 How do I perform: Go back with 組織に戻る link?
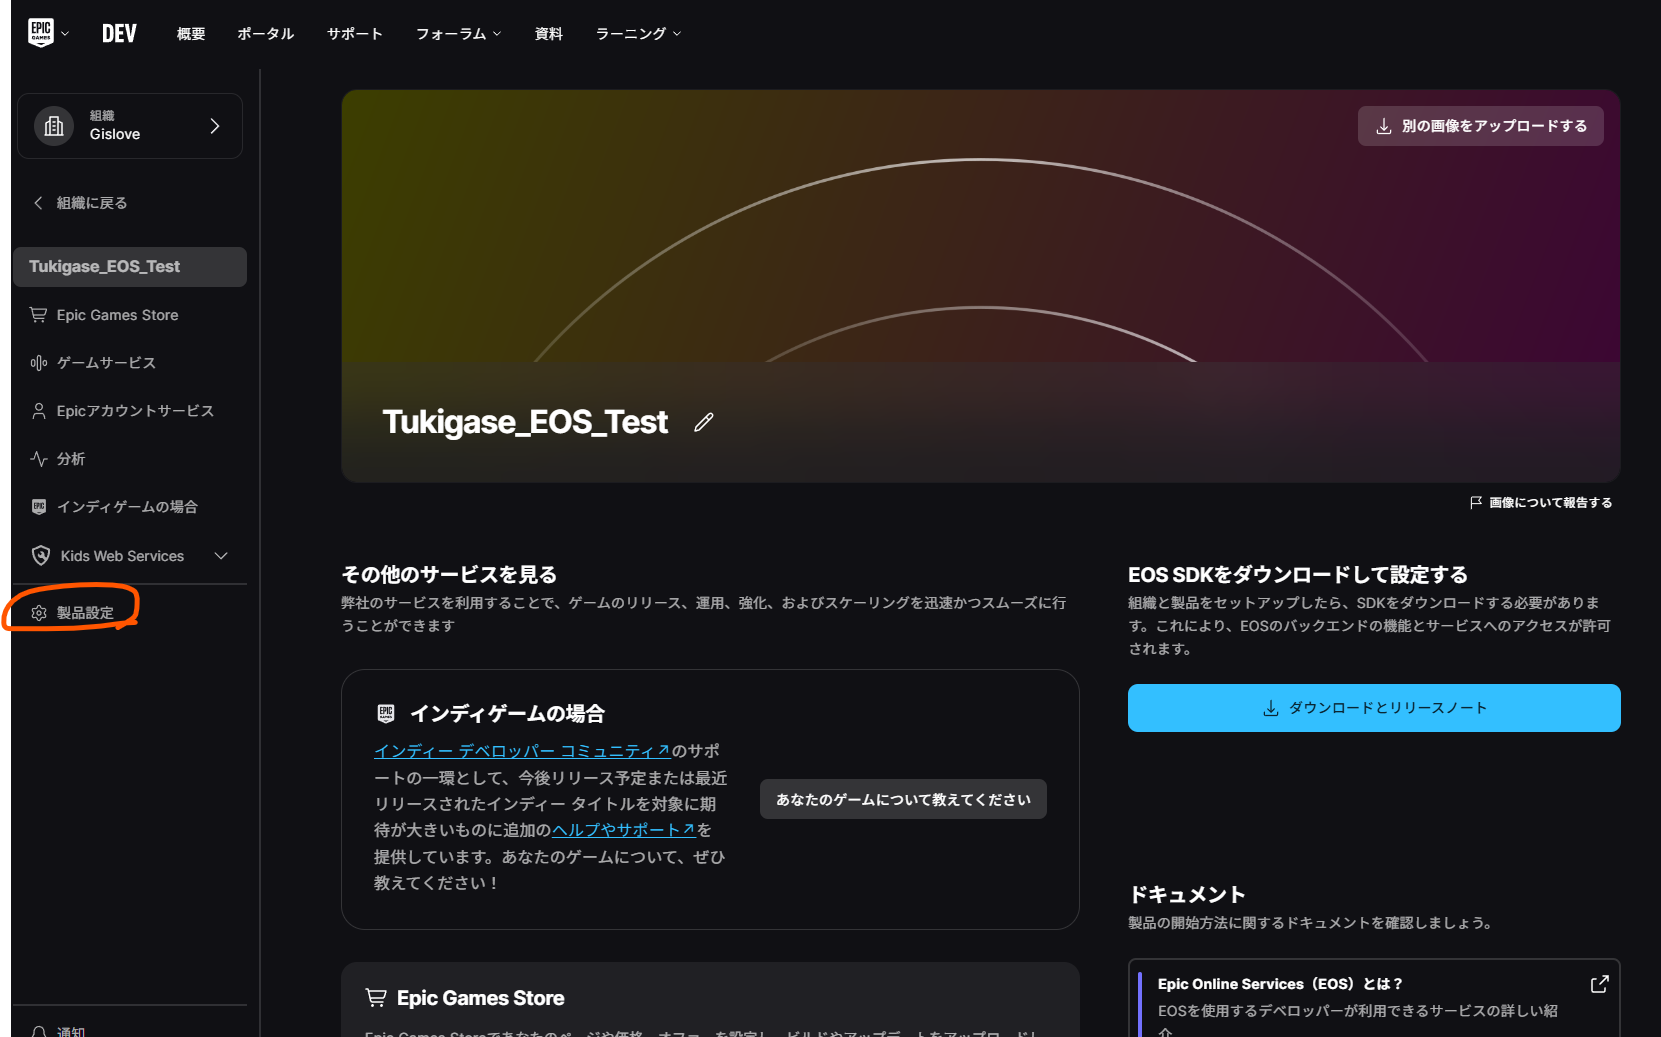tap(80, 203)
